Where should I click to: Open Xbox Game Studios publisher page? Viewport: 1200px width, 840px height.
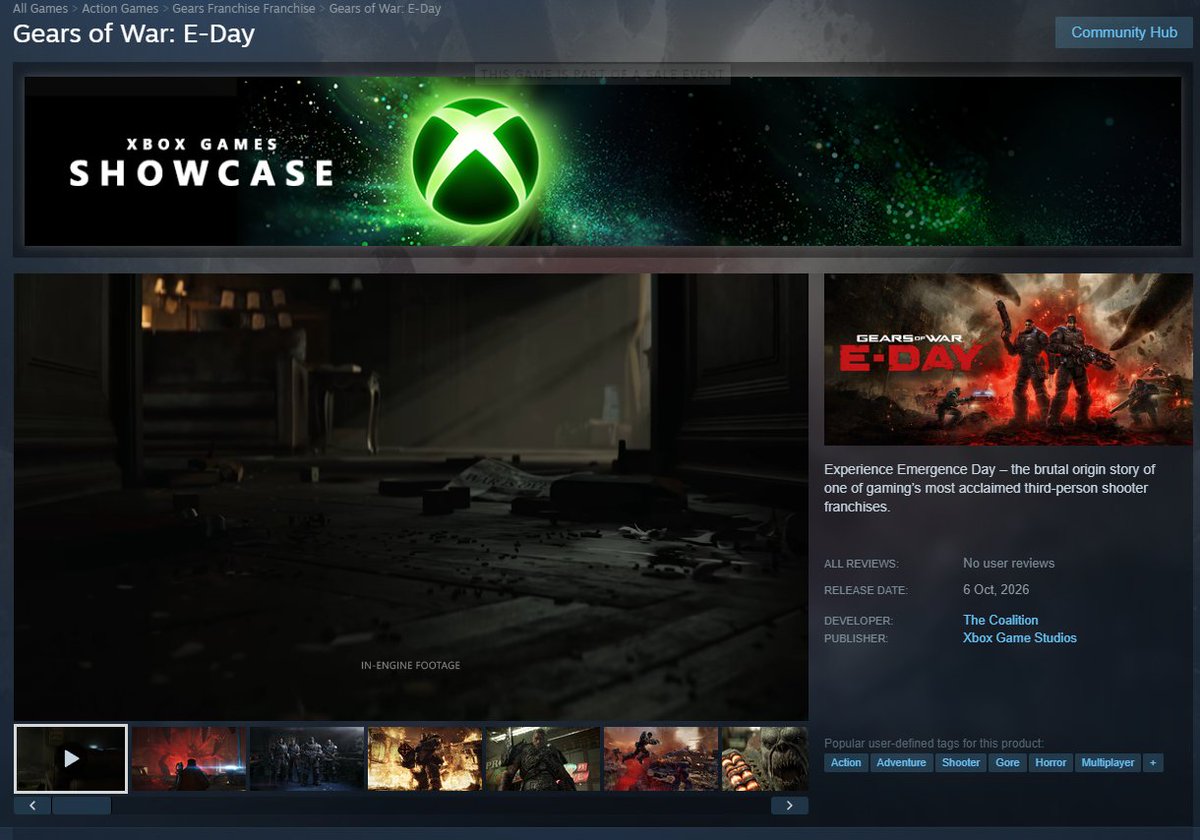(x=1020, y=638)
